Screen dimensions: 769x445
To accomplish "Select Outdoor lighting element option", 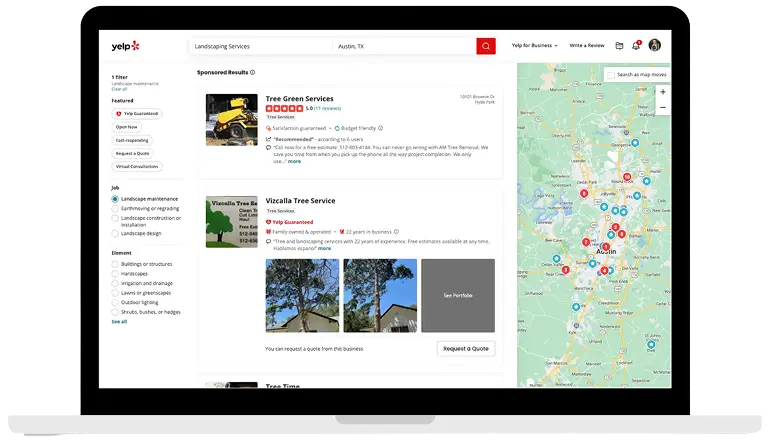I will 115,303.
